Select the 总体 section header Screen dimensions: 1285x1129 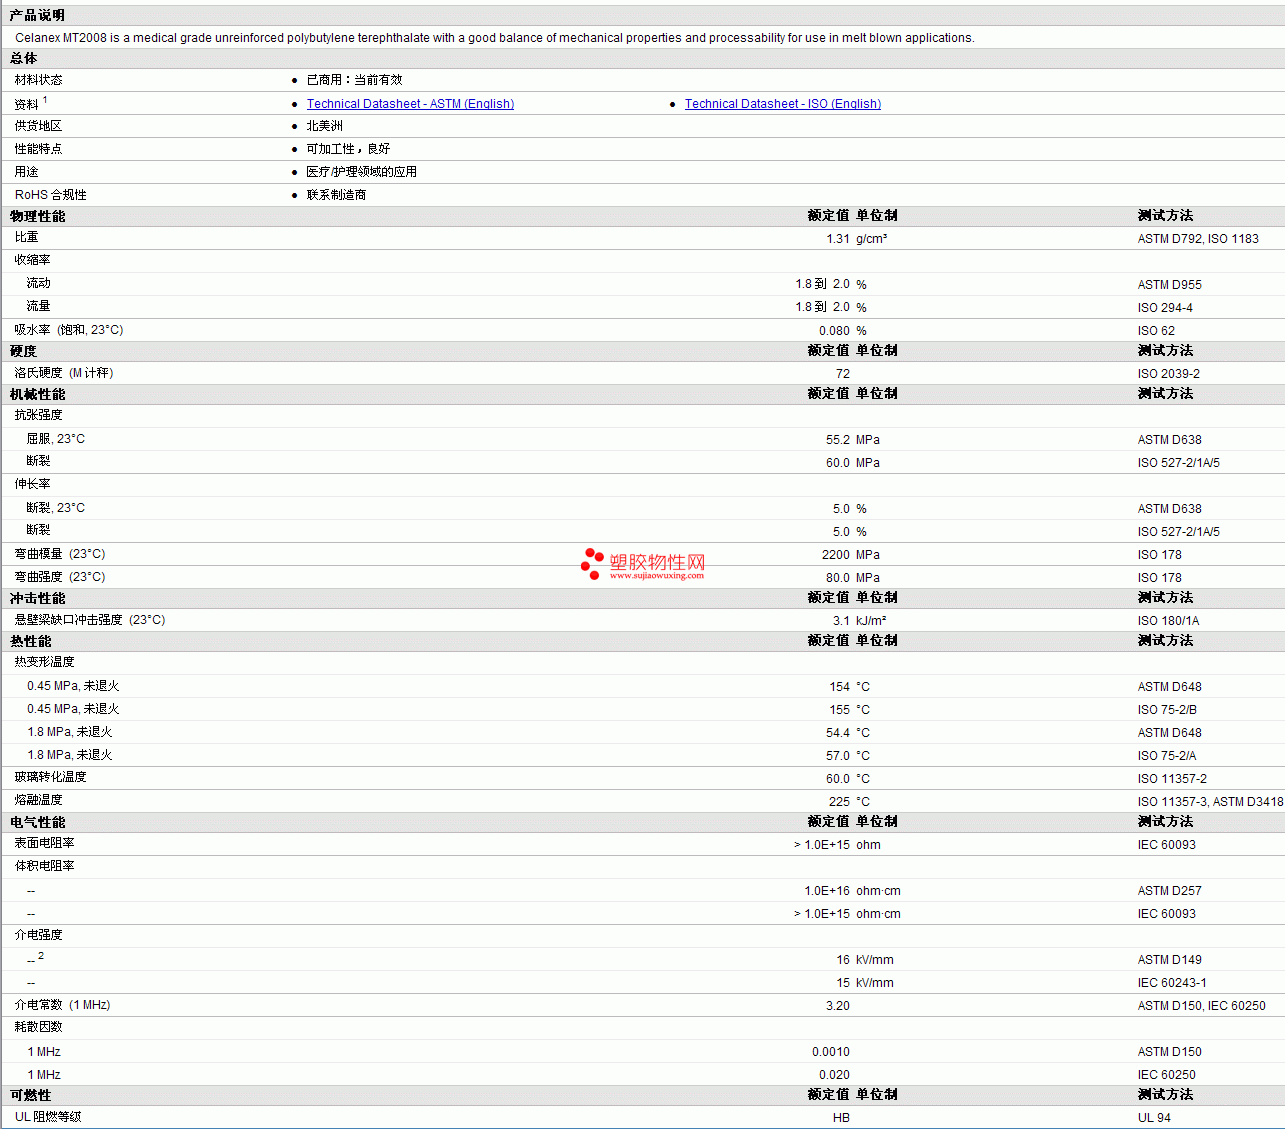(24, 58)
